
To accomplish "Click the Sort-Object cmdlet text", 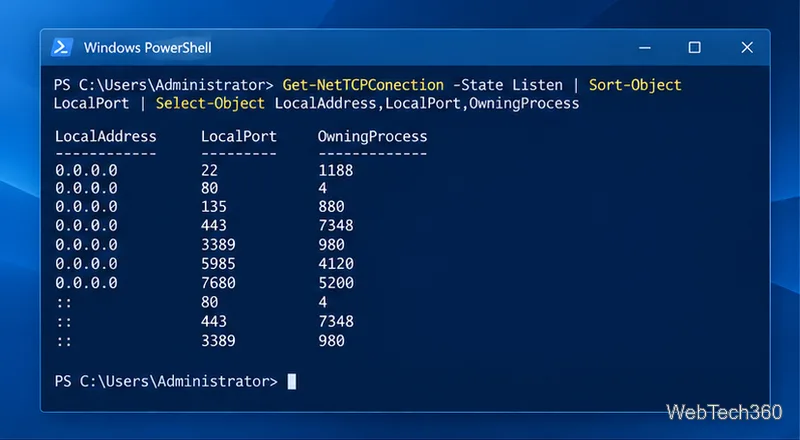I will coord(635,85).
